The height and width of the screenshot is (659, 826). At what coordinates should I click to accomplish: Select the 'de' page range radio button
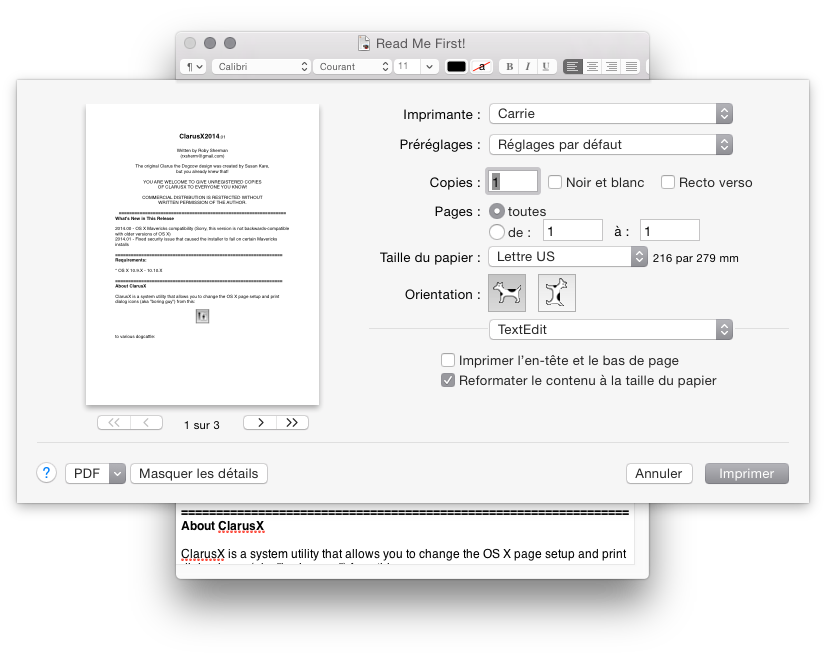pyautogui.click(x=497, y=232)
